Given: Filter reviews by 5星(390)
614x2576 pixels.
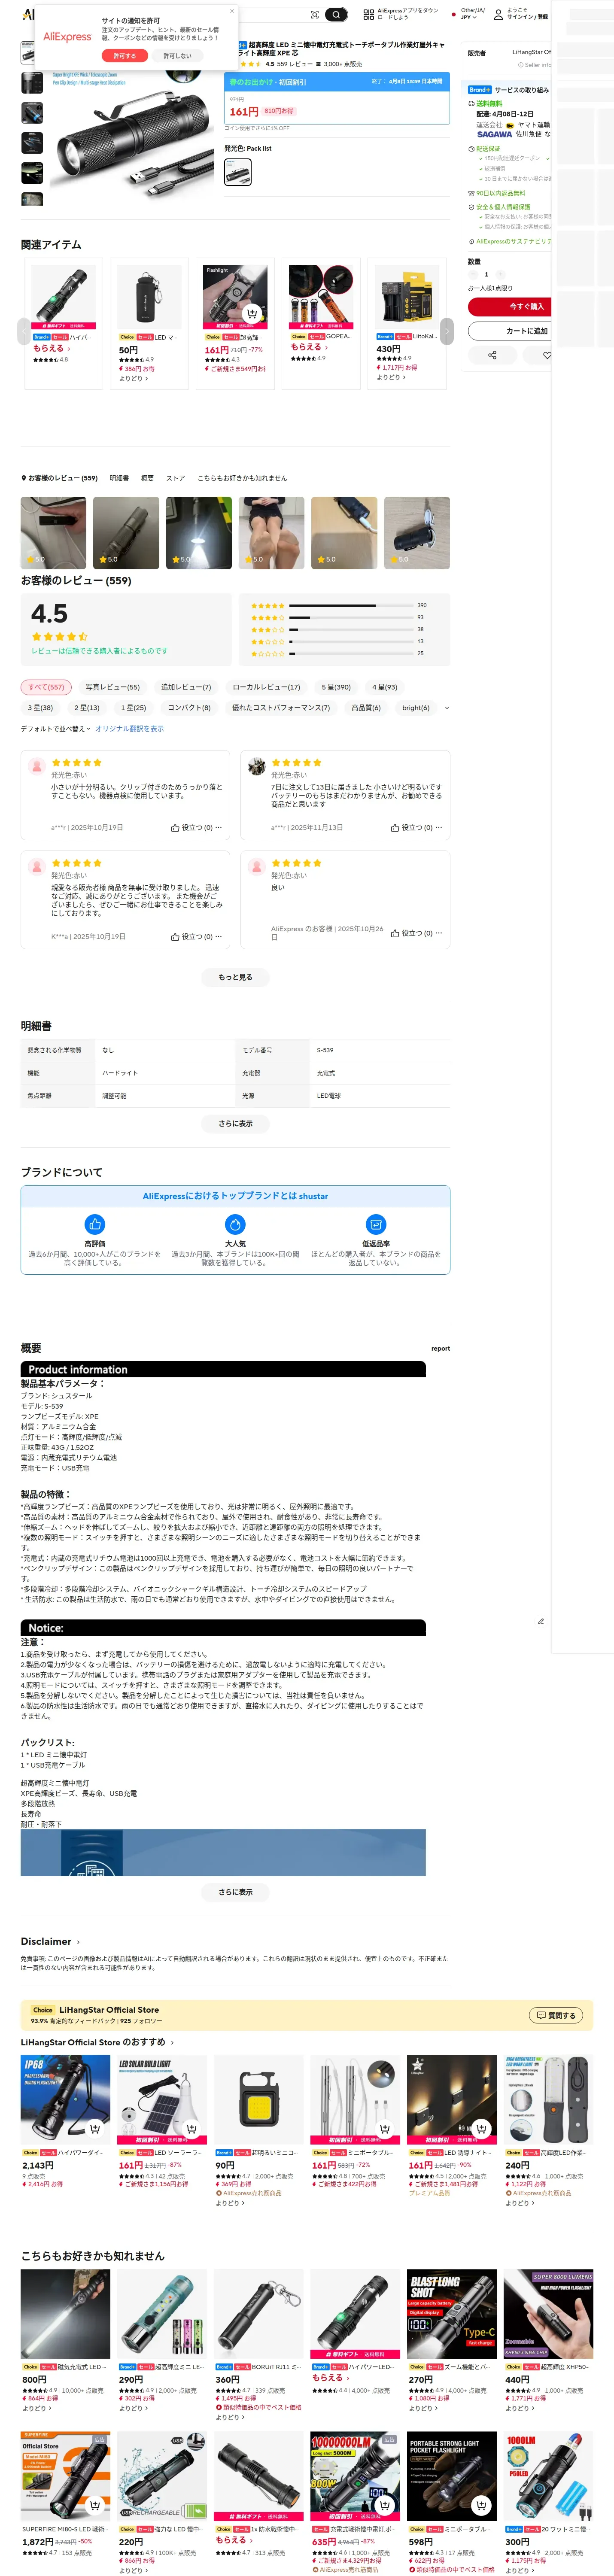Looking at the screenshot, I should [x=336, y=687].
